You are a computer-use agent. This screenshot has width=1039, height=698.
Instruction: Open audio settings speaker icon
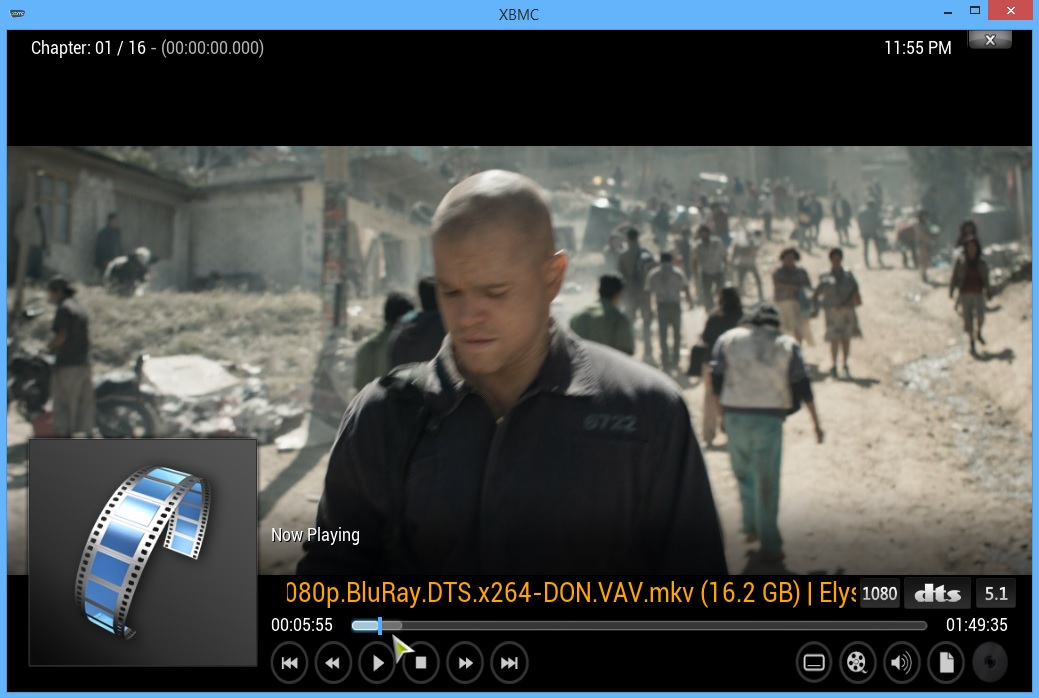(901, 662)
